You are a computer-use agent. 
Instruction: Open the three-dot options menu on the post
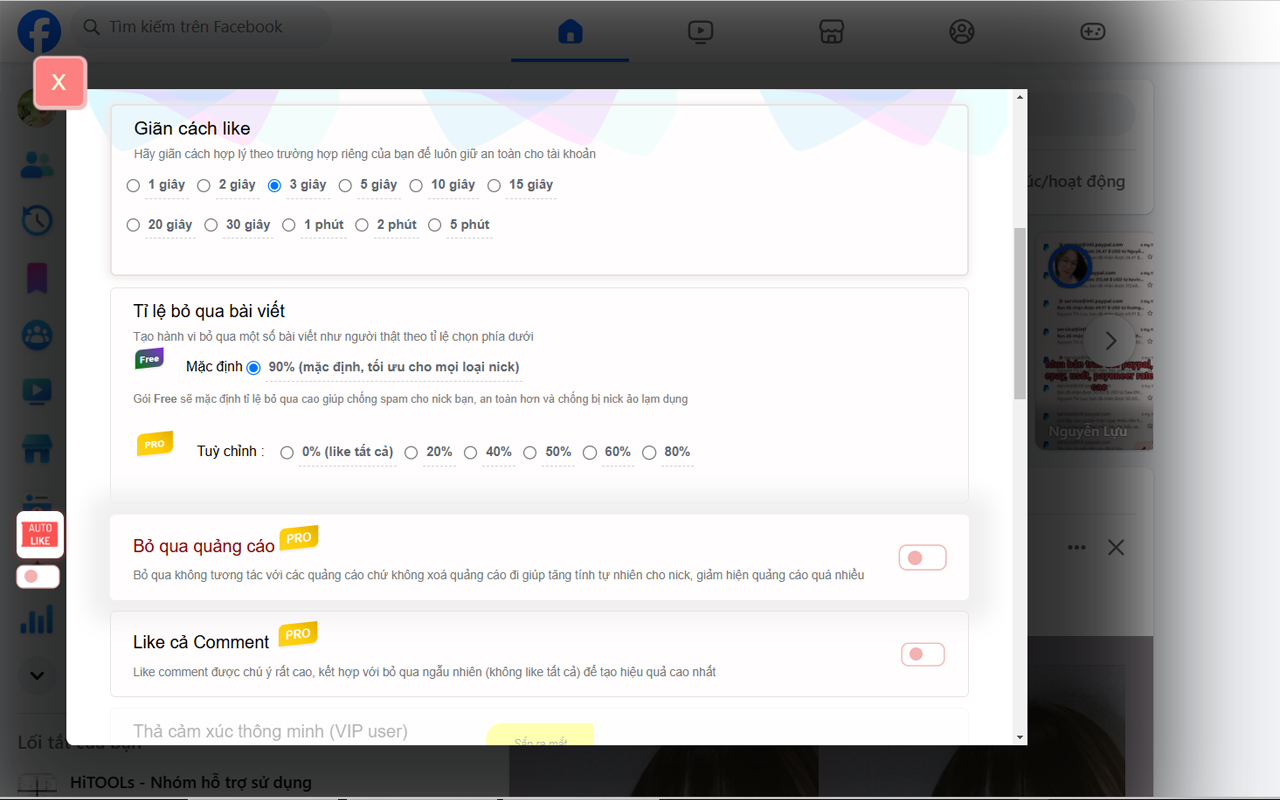pyautogui.click(x=1076, y=547)
